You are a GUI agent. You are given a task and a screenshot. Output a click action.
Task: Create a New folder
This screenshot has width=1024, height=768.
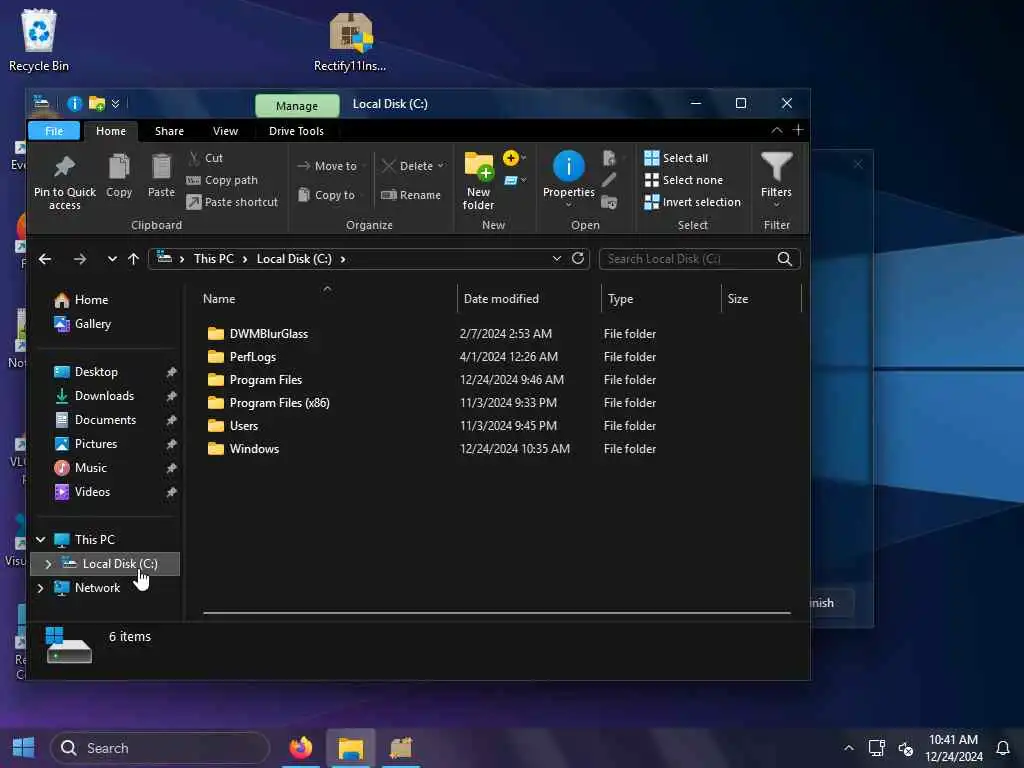tap(479, 181)
